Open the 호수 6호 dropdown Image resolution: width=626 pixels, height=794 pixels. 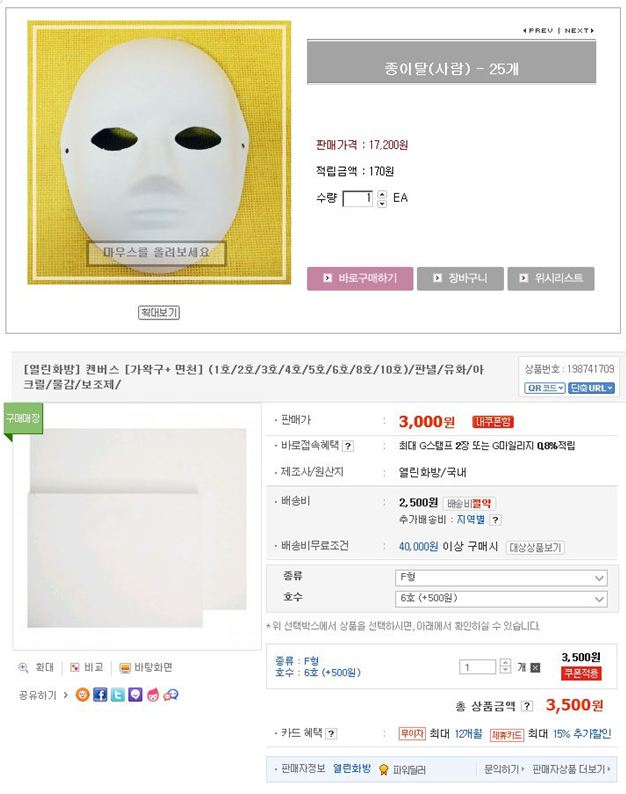pos(501,599)
